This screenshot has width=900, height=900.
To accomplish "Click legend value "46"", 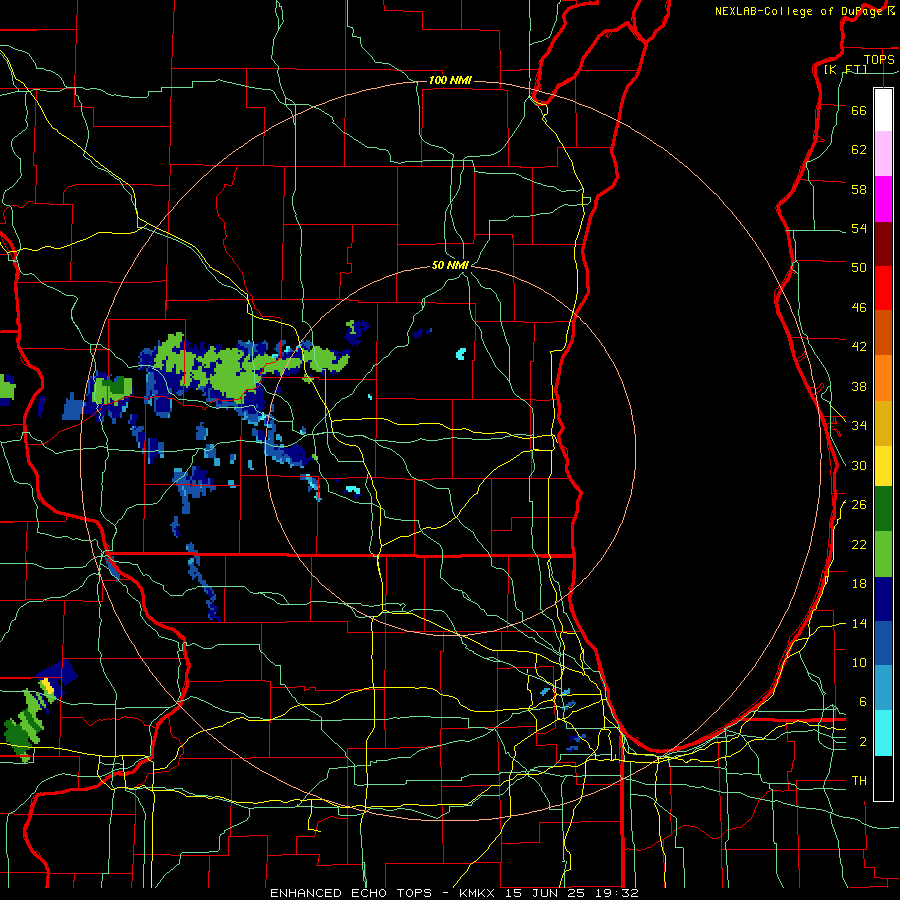I will pos(859,307).
